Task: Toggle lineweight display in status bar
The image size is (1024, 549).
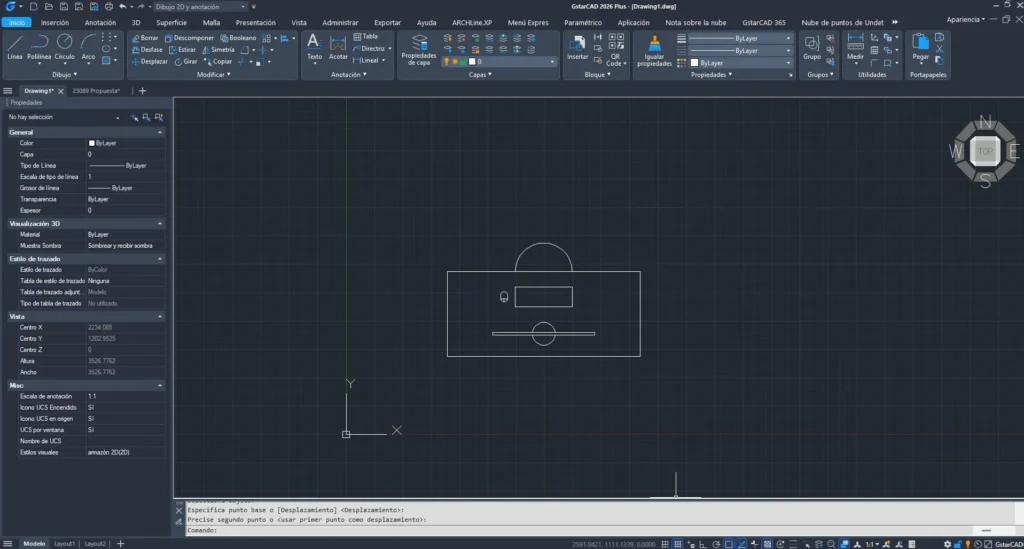Action: [793, 543]
